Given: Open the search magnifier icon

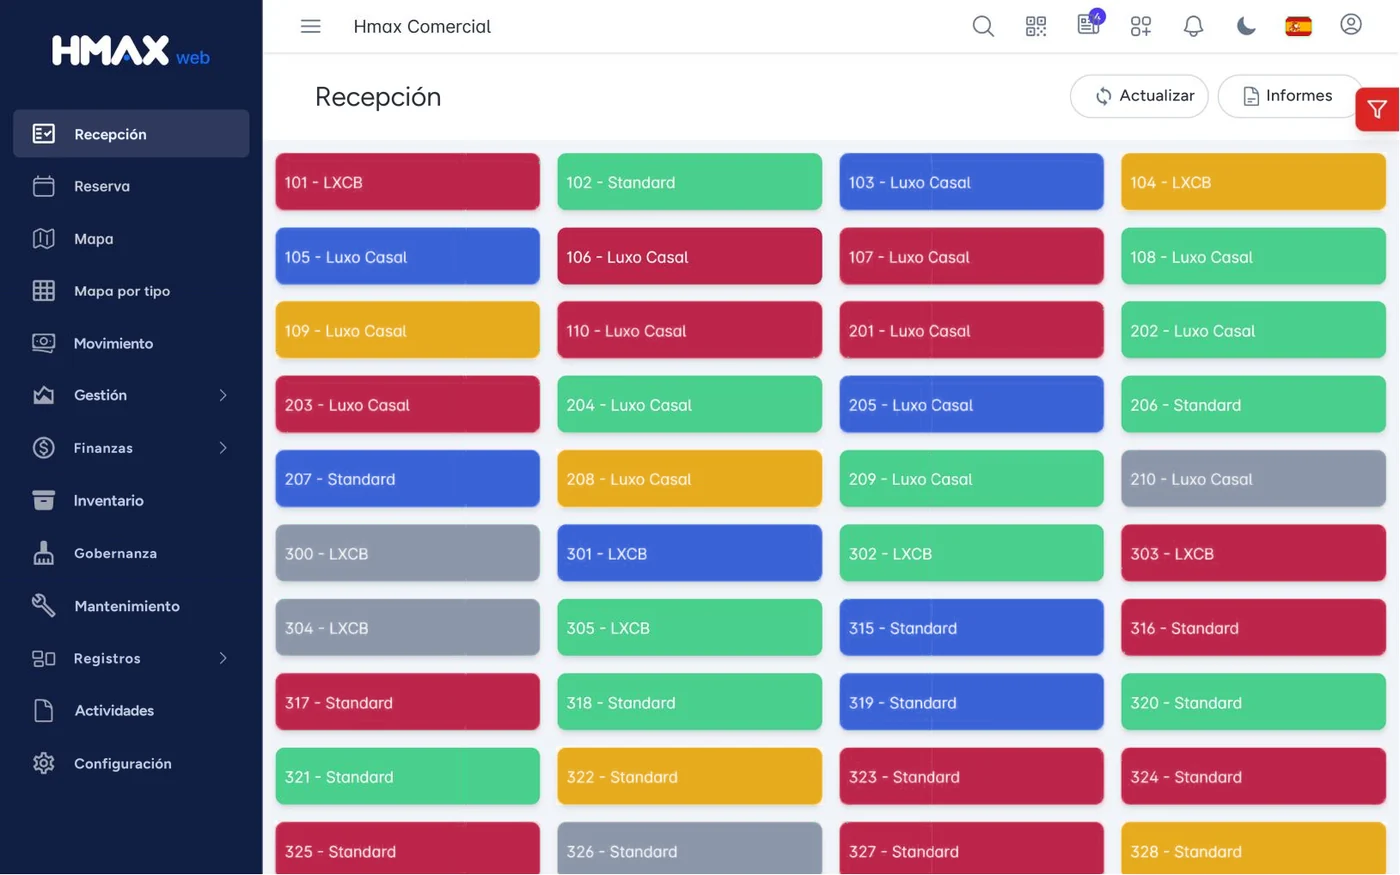Looking at the screenshot, I should coord(983,26).
